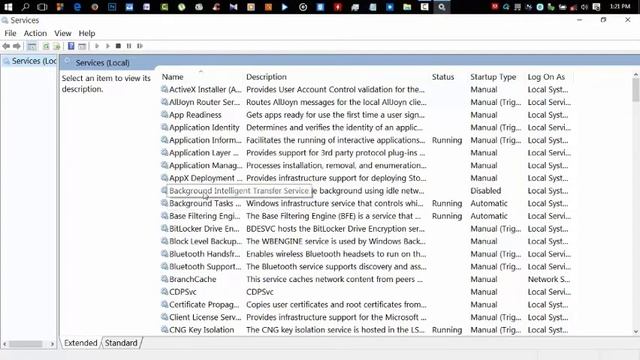Click the gear icon beside BranchCache
Image resolution: width=640 pixels, height=360 pixels.
click(164, 279)
